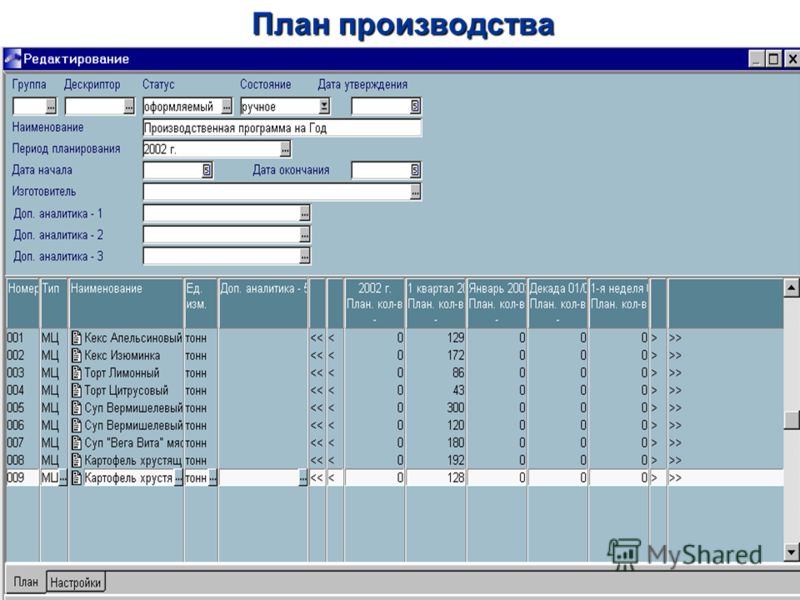
Task: Open the Дата начала calendar button
Action: click(x=207, y=170)
